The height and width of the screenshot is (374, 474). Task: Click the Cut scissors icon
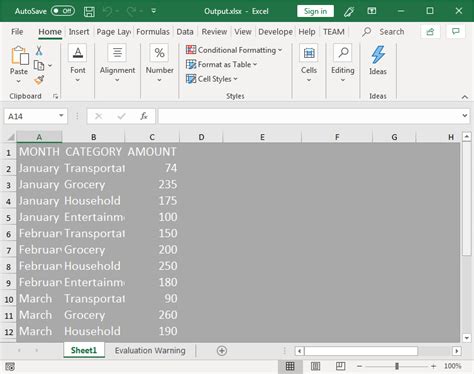pyautogui.click(x=39, y=51)
